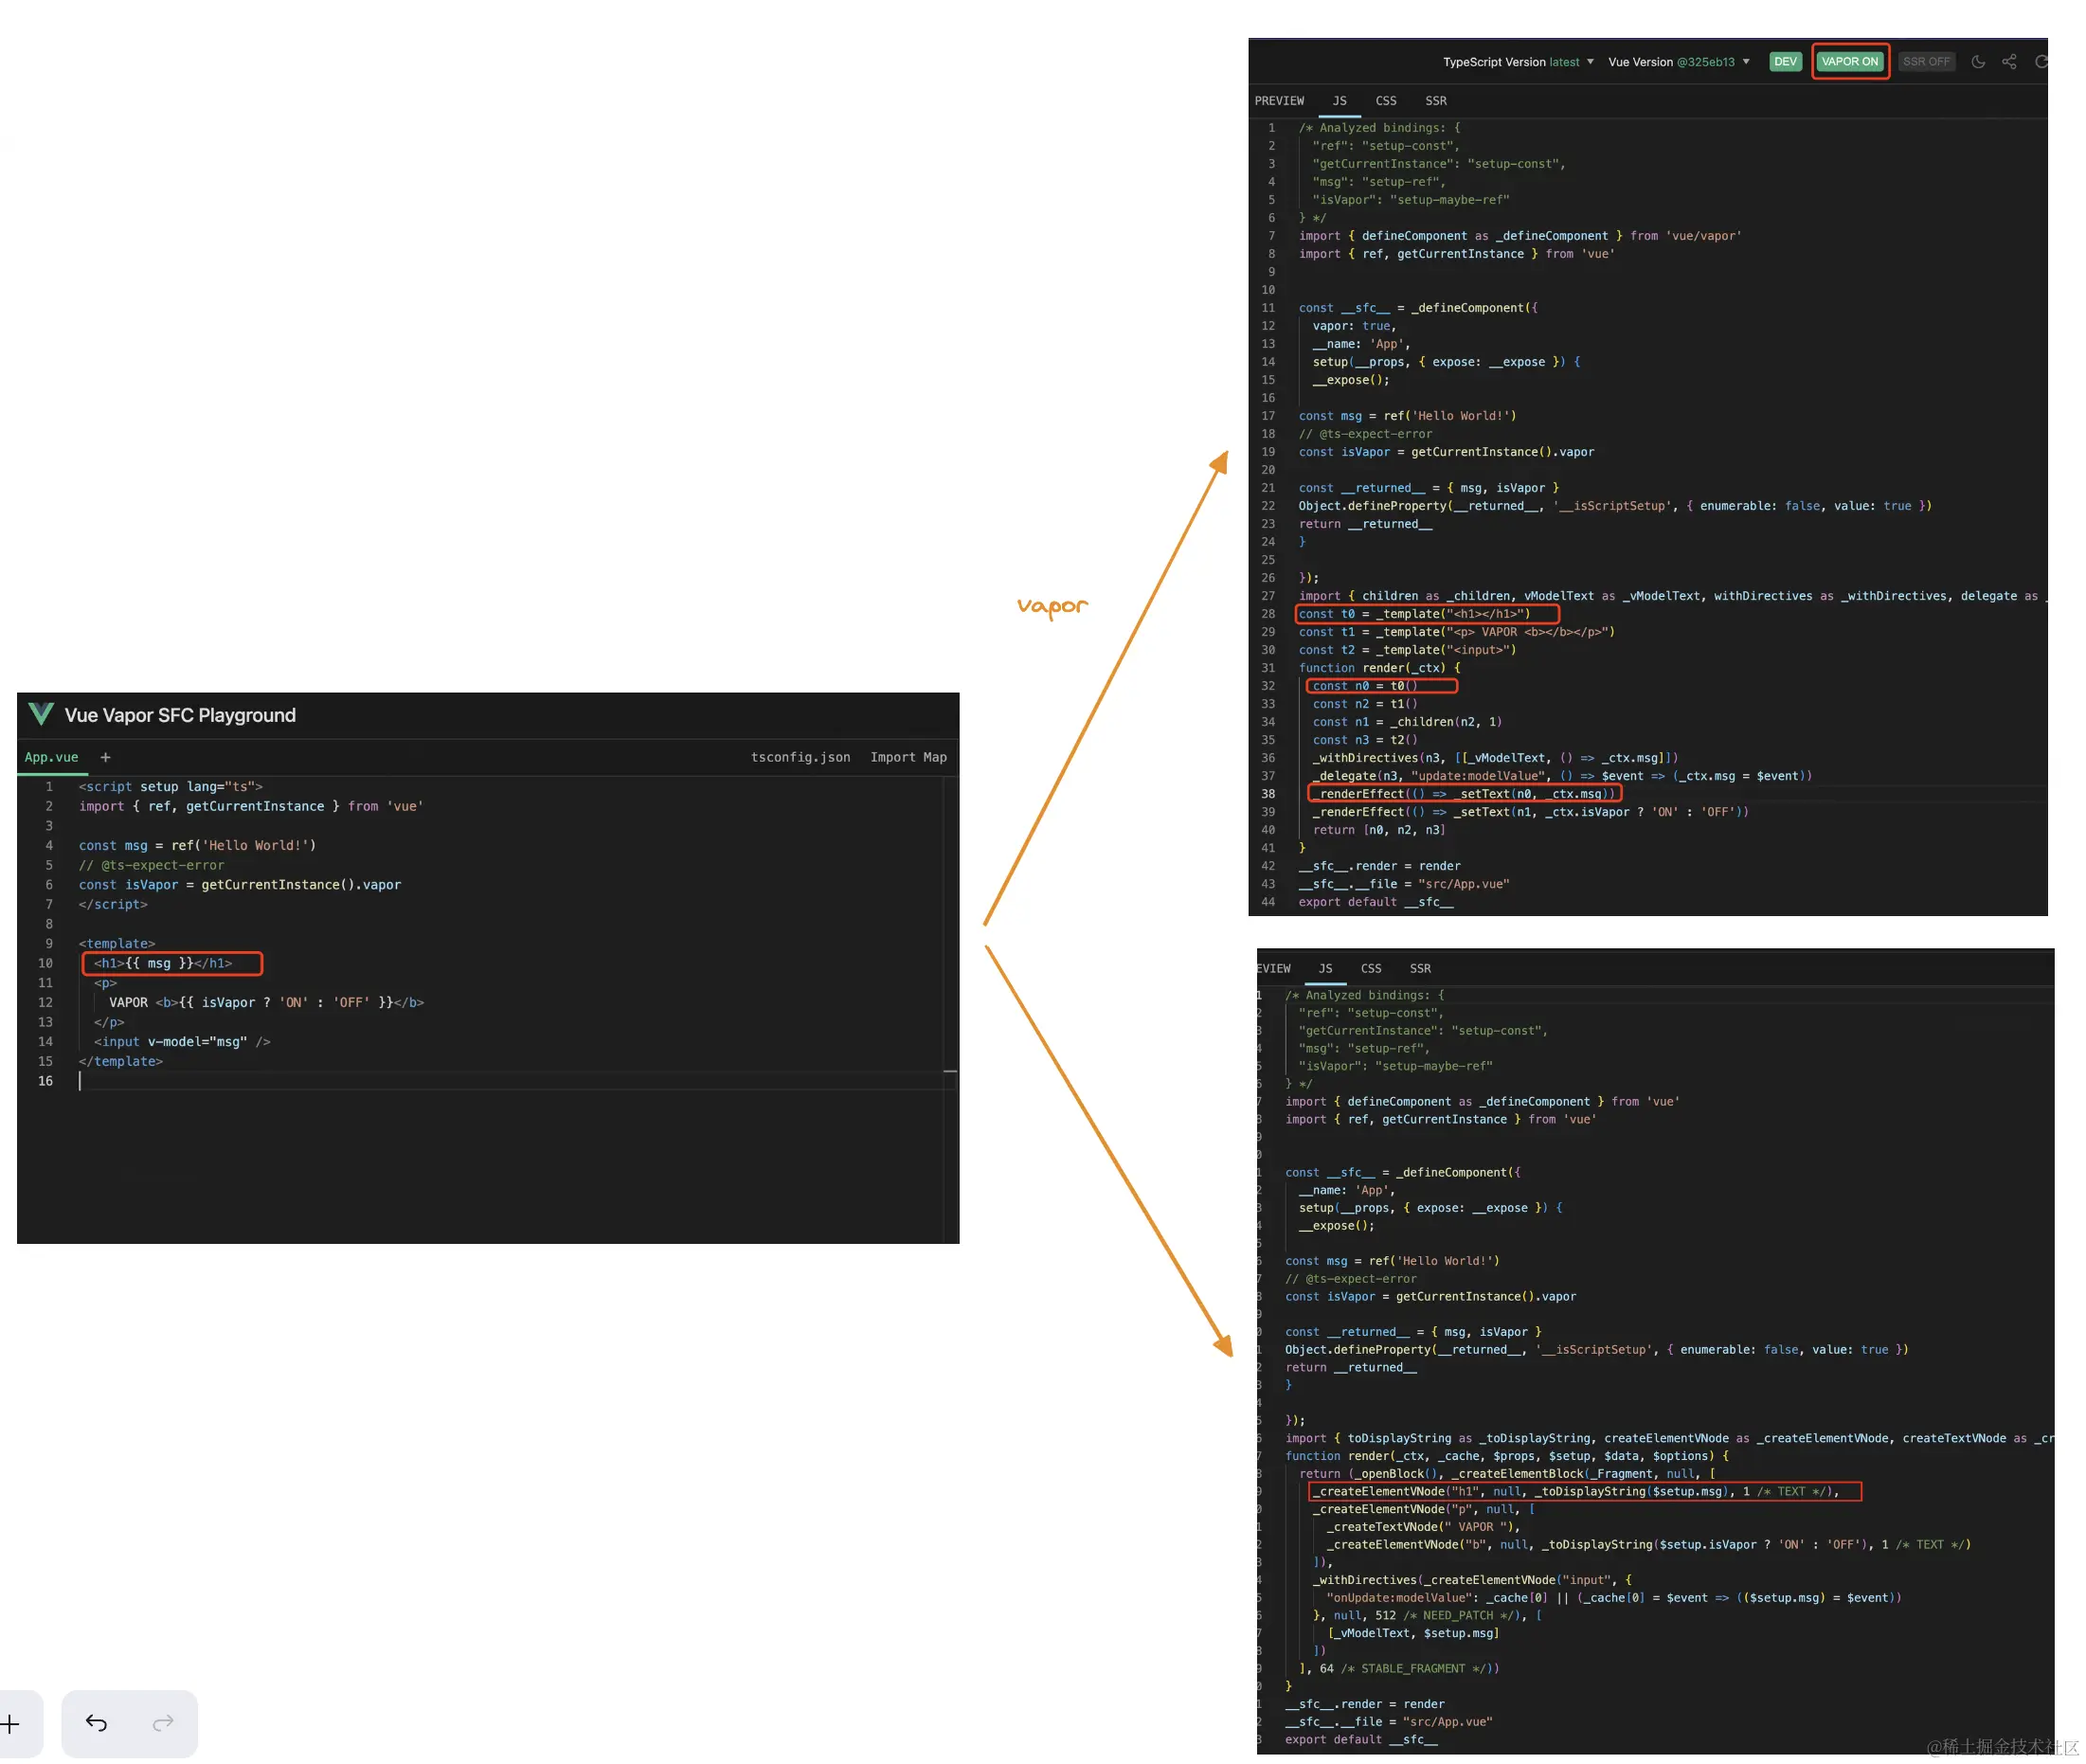The width and height of the screenshot is (2086, 1764).
Task: Open the Vue Version @325eb13 dropdown
Action: coord(1679,62)
